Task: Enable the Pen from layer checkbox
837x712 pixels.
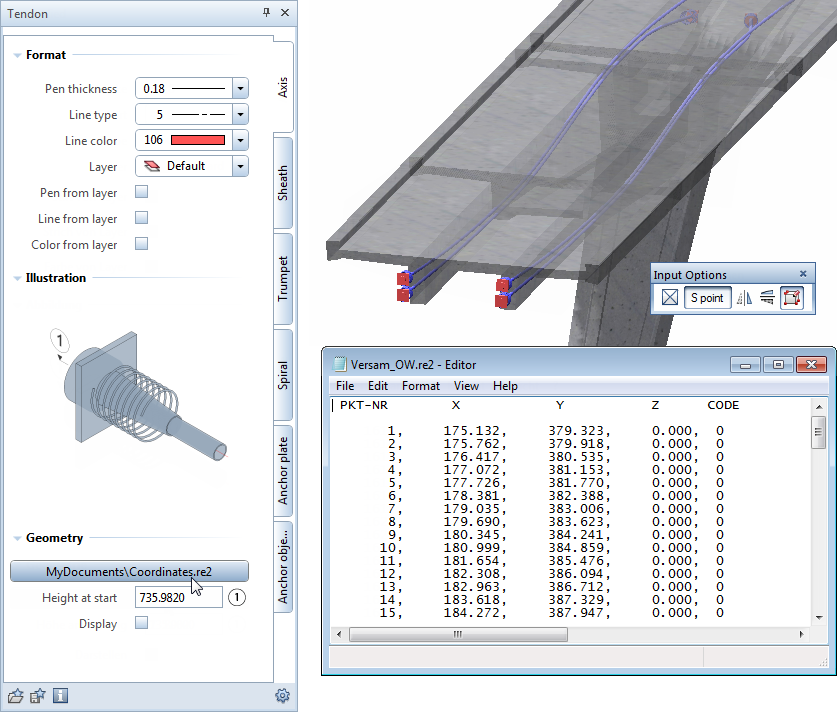Action: pyautogui.click(x=141, y=192)
